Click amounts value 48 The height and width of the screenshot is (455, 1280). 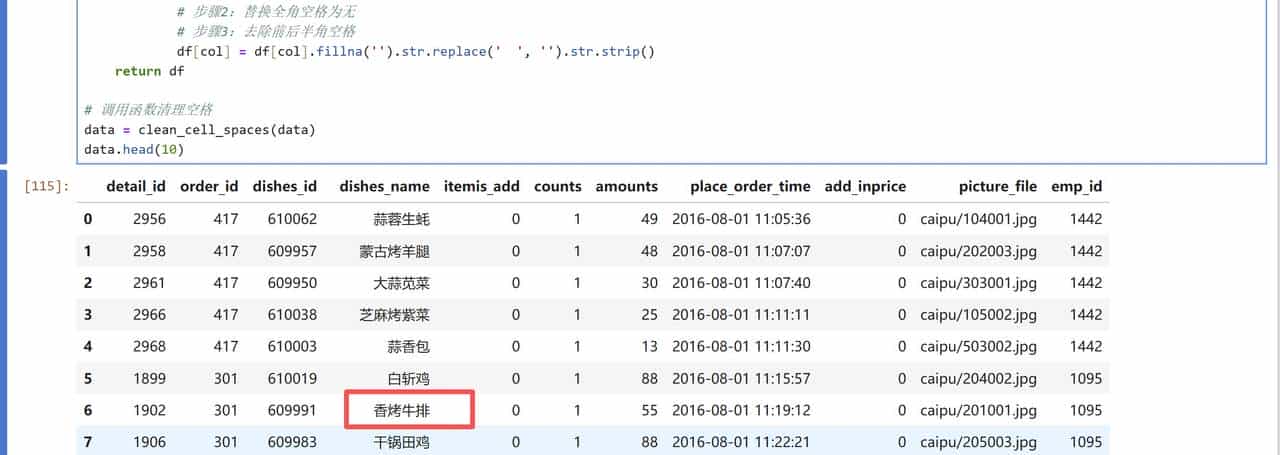[649, 251]
